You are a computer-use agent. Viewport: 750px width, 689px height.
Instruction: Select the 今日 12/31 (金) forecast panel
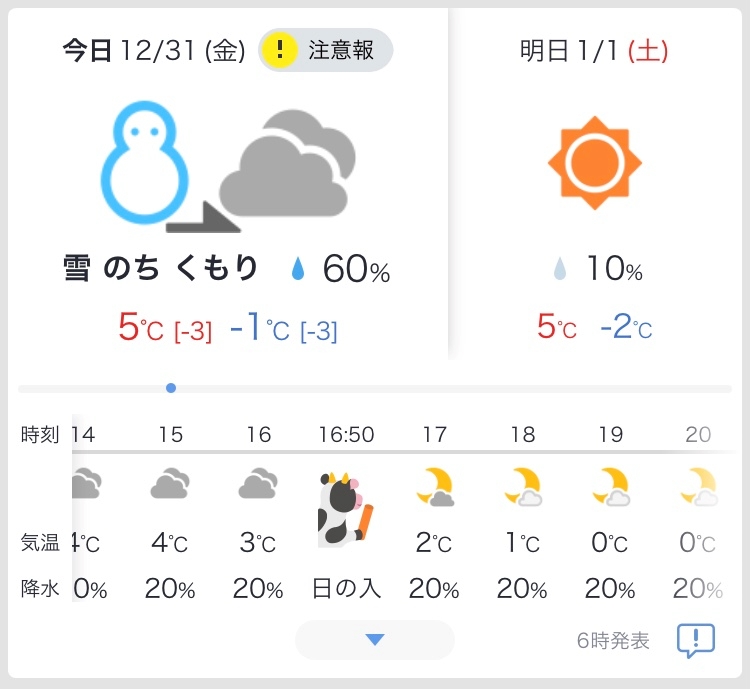(228, 183)
